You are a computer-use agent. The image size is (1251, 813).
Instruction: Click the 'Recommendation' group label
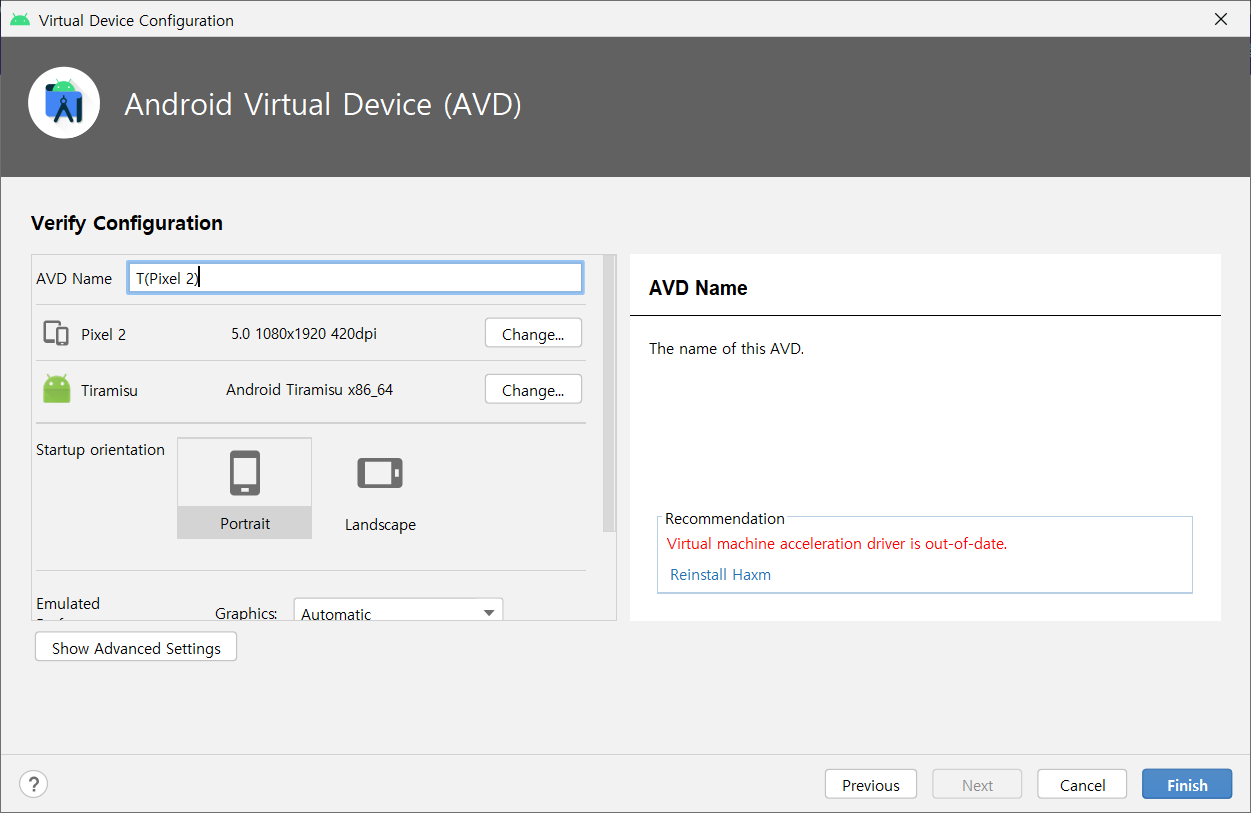[725, 518]
